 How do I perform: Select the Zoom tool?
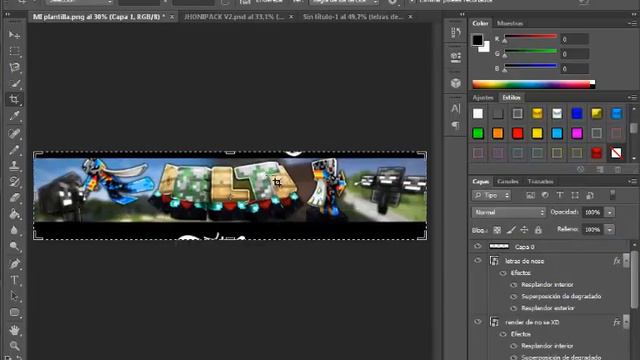pyautogui.click(x=14, y=346)
